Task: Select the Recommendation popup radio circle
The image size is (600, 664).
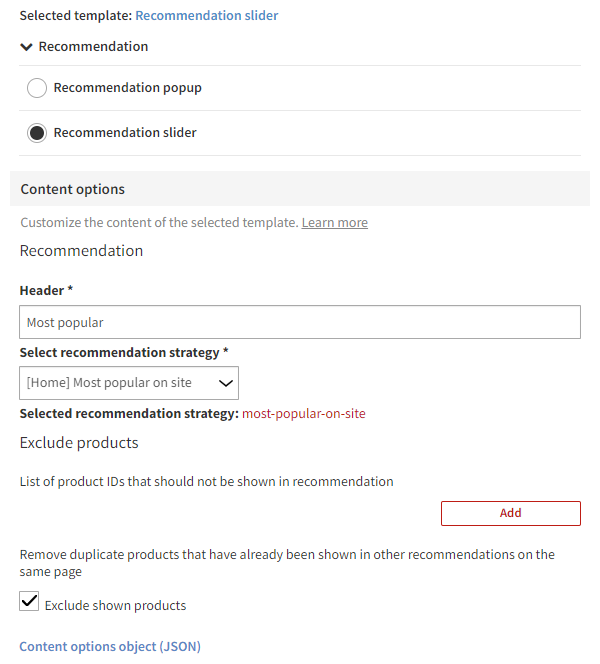Action: pyautogui.click(x=37, y=88)
